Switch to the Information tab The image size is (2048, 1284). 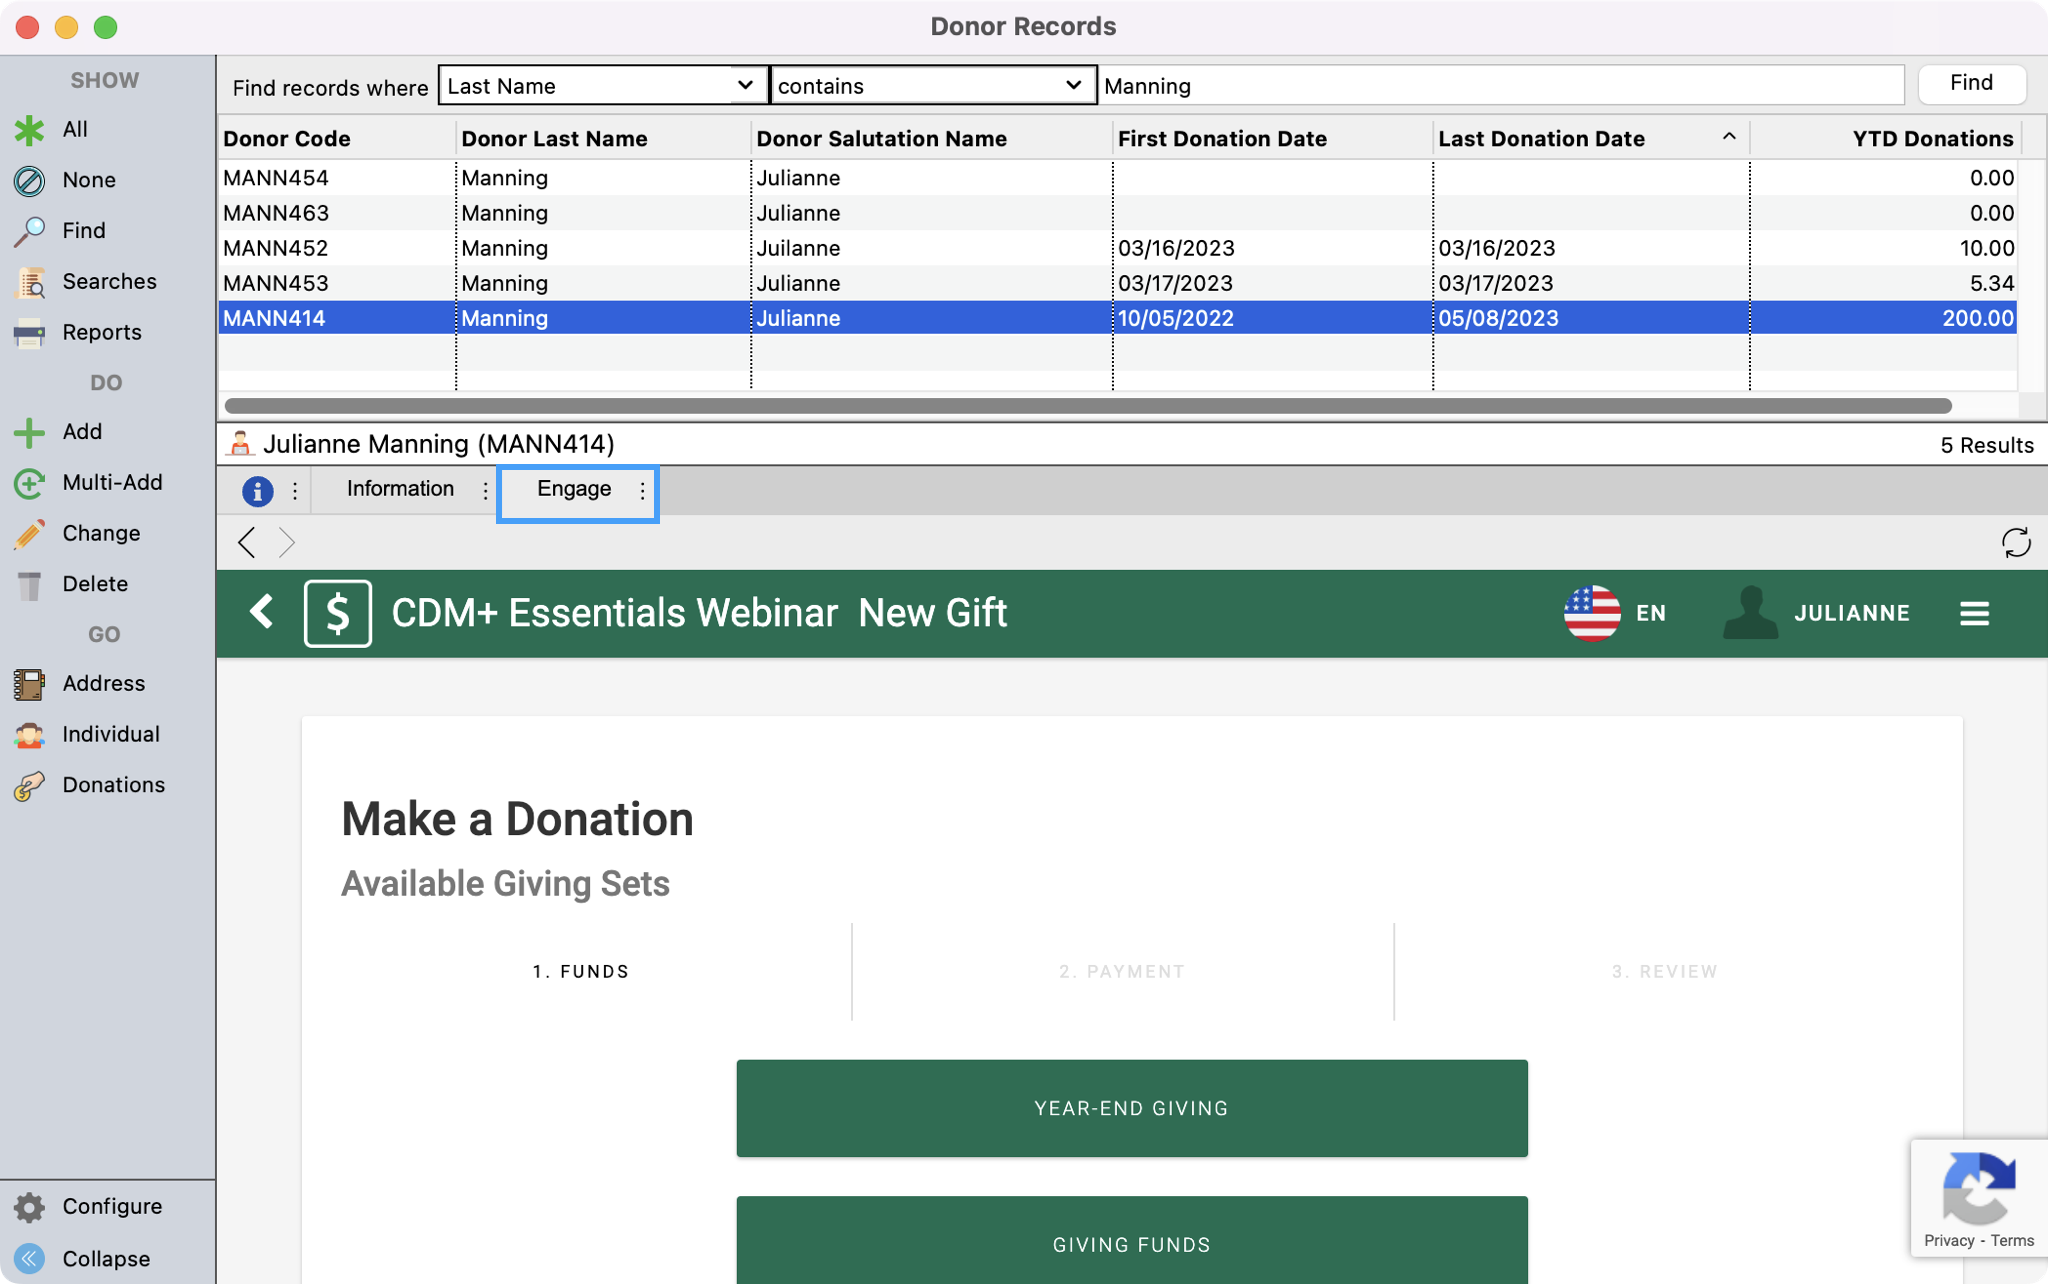coord(400,489)
